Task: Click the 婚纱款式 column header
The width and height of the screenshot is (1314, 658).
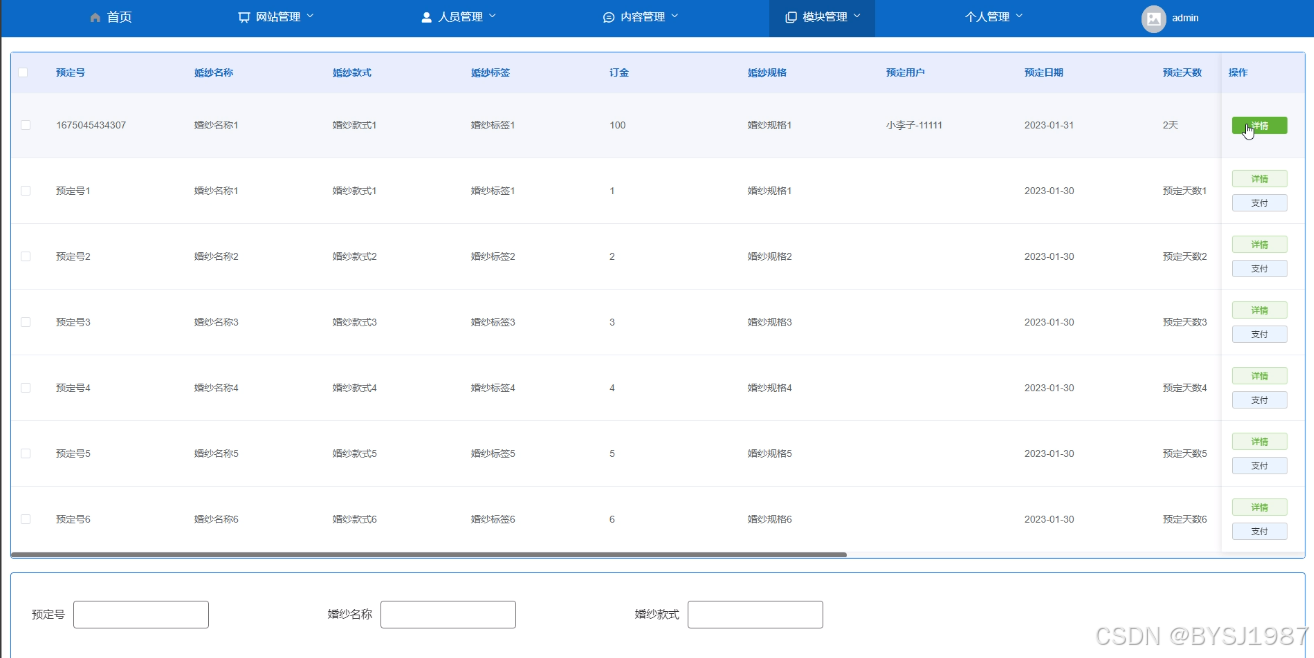Action: pos(352,73)
